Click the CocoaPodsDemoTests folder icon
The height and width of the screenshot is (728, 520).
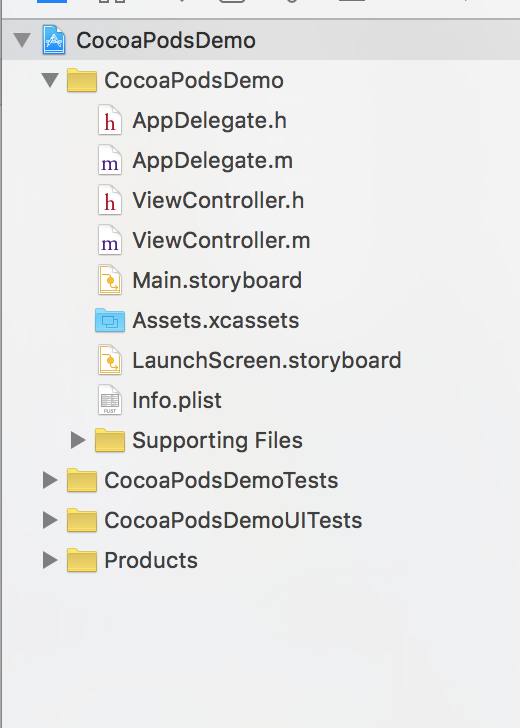[x=82, y=480]
